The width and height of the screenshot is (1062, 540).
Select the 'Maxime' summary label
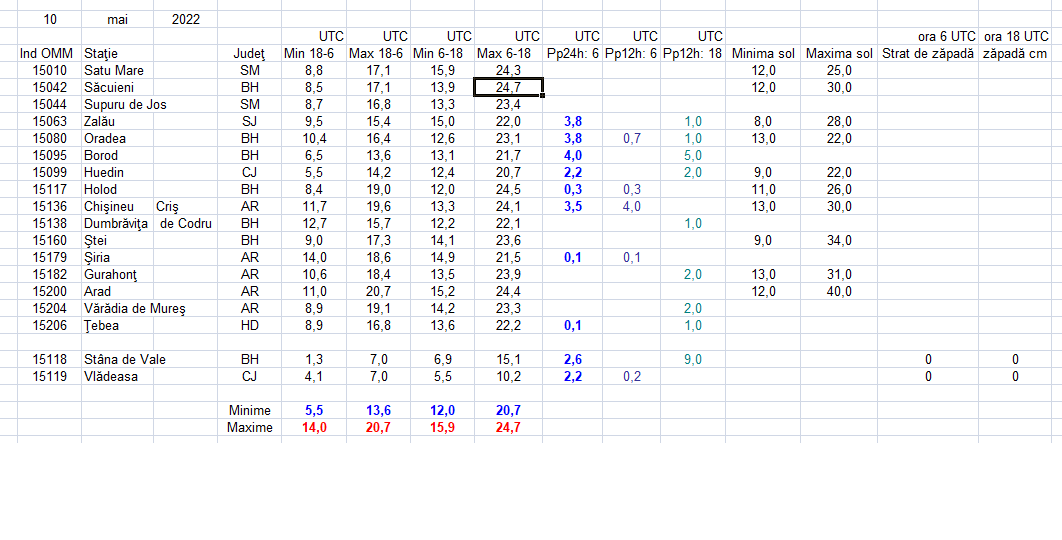point(249,428)
